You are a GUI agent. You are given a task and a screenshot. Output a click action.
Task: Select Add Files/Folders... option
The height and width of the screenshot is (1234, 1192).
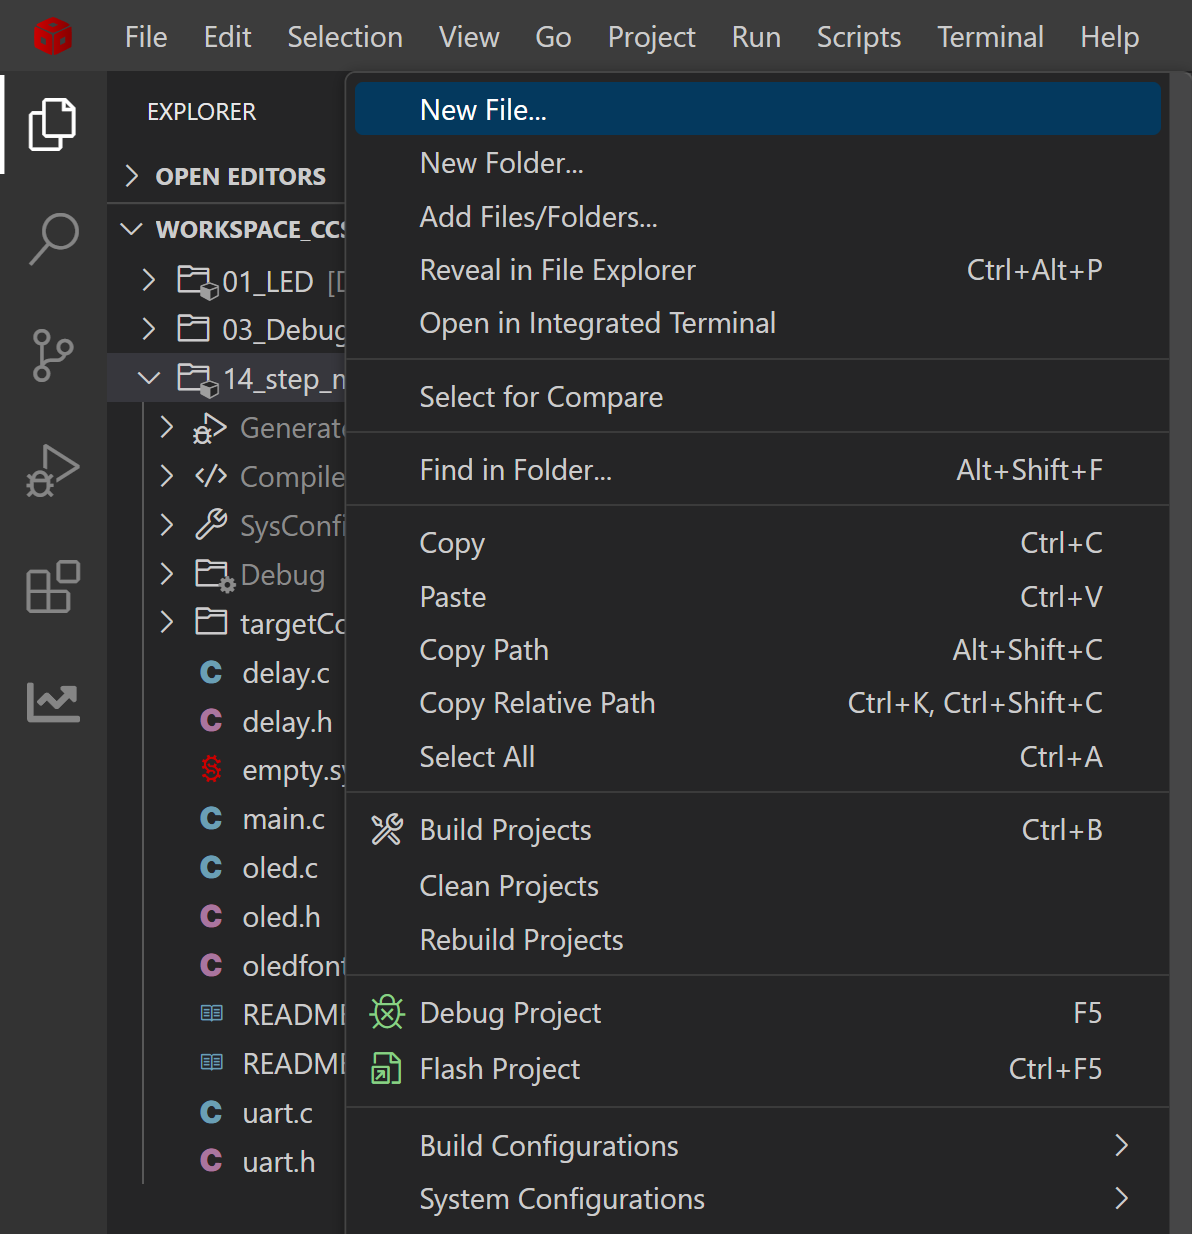tap(758, 217)
